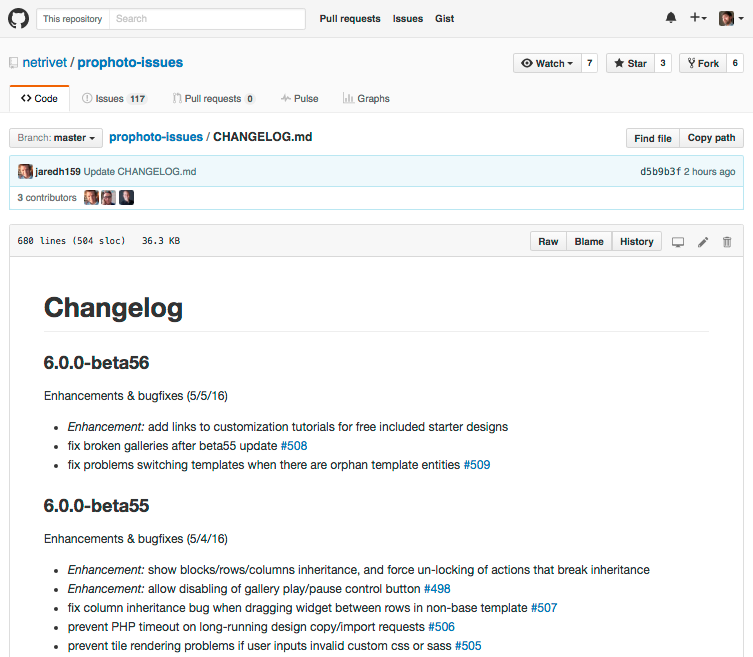Click the 3 contributors label
Viewport: 753px width, 657px height.
(47, 197)
